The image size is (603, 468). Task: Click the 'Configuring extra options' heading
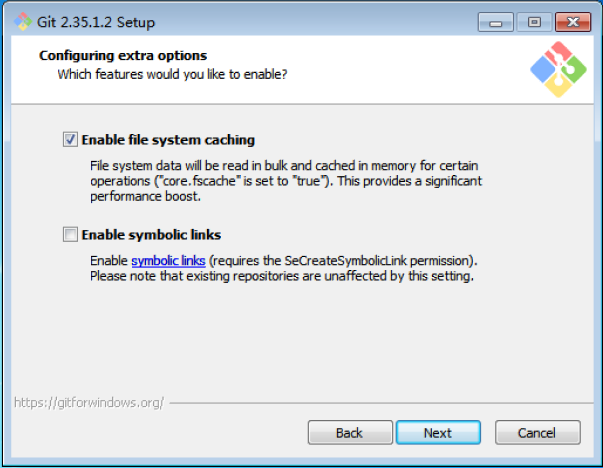(x=123, y=55)
